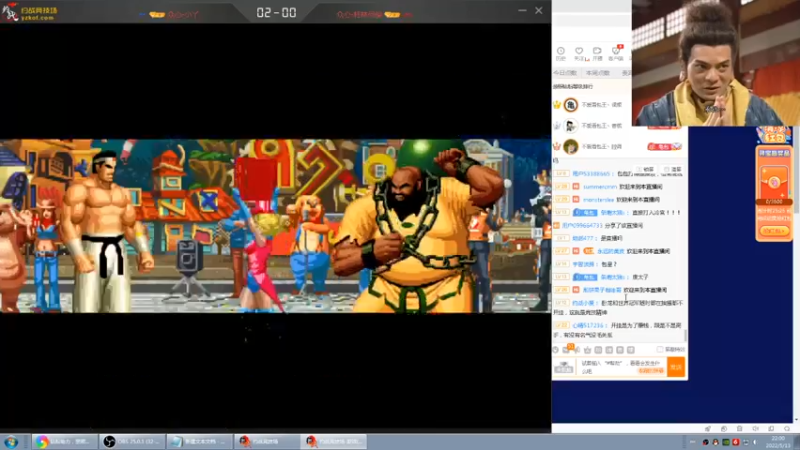Open the client icon with red badge
Image resolution: width=800 pixels, height=450 pixels.
click(x=616, y=53)
